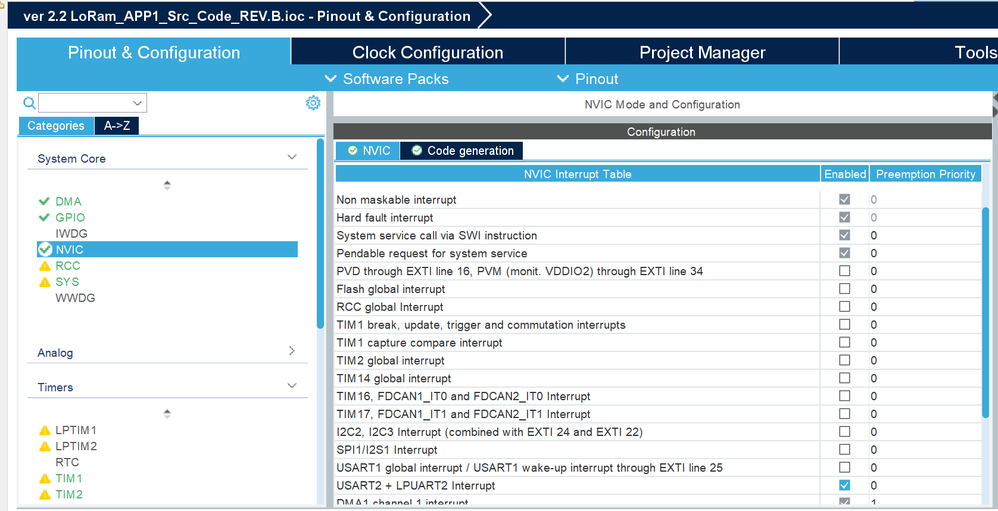The width and height of the screenshot is (998, 511).
Task: Open DMA in System Core list
Action: 68,201
